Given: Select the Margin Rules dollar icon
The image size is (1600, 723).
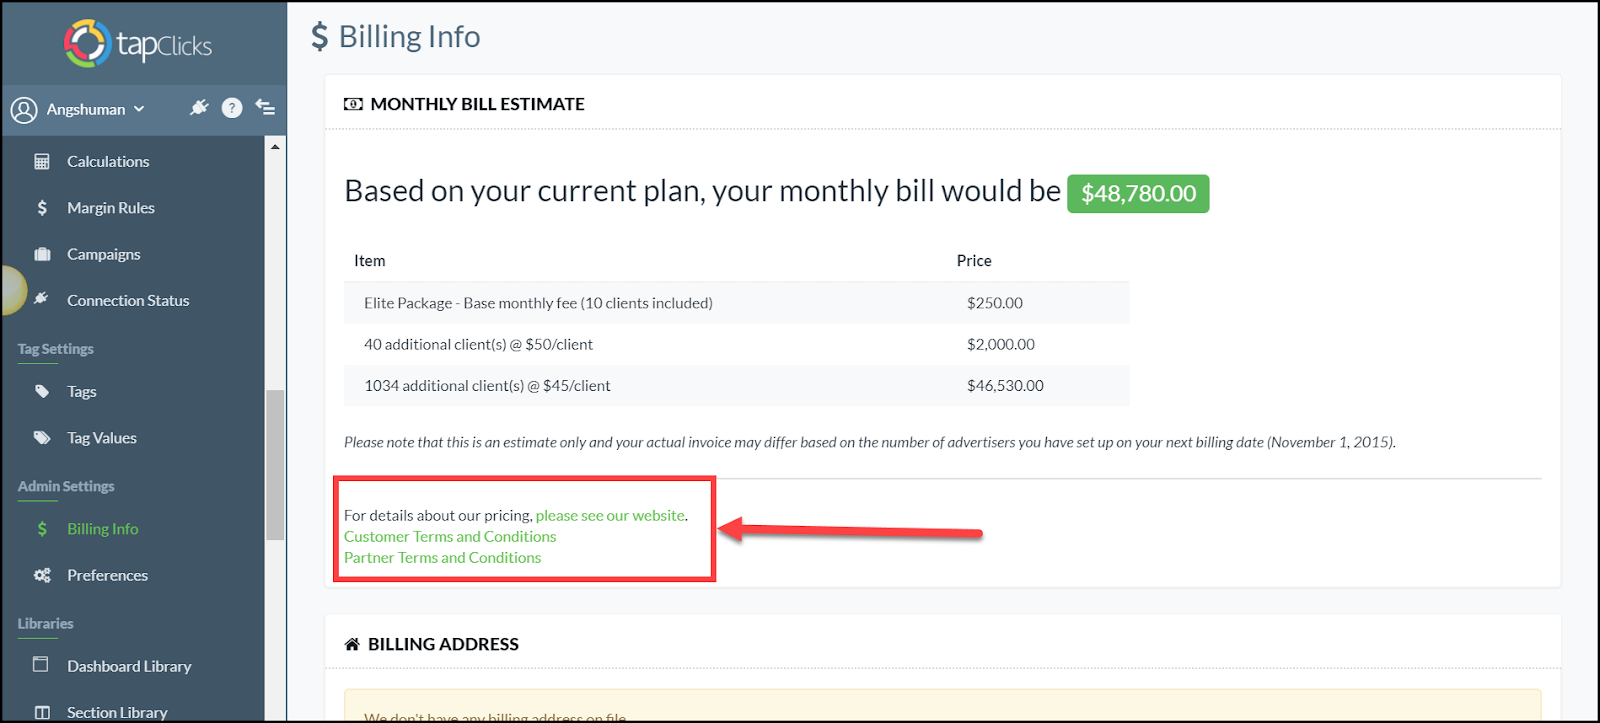Looking at the screenshot, I should [42, 208].
